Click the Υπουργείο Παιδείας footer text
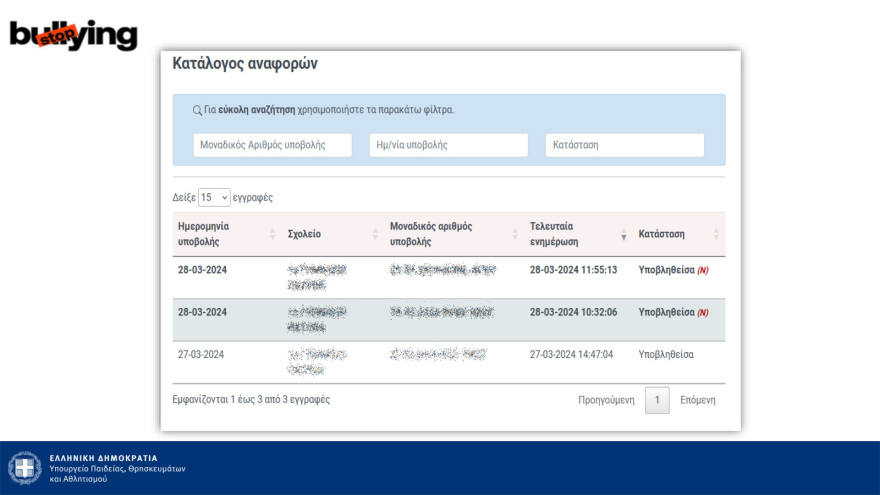Viewport: 880px width, 495px height. tap(117, 469)
